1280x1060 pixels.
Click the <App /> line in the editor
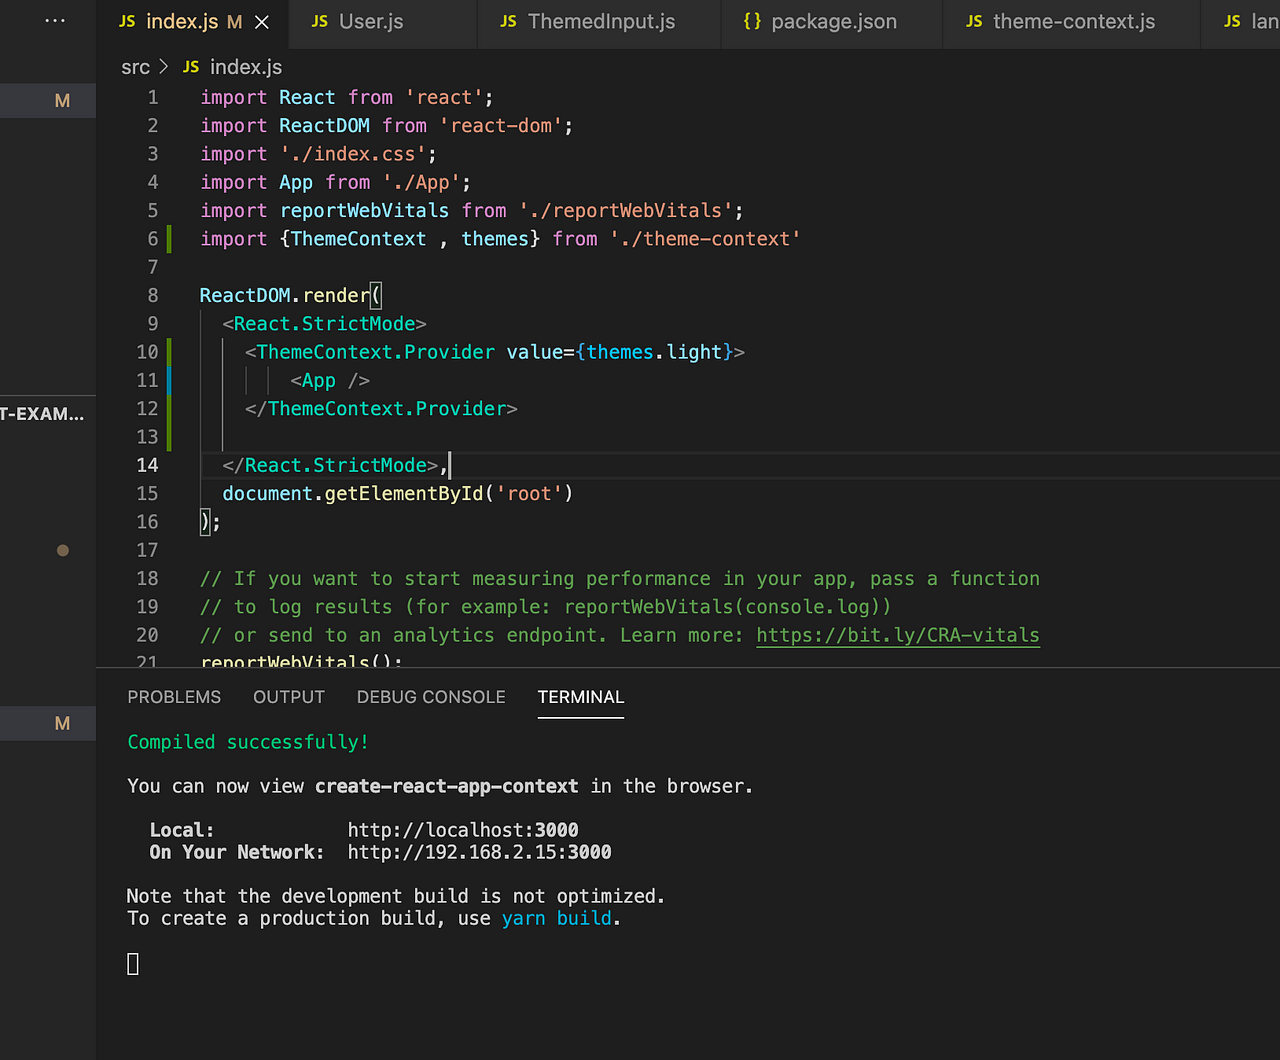tap(330, 380)
